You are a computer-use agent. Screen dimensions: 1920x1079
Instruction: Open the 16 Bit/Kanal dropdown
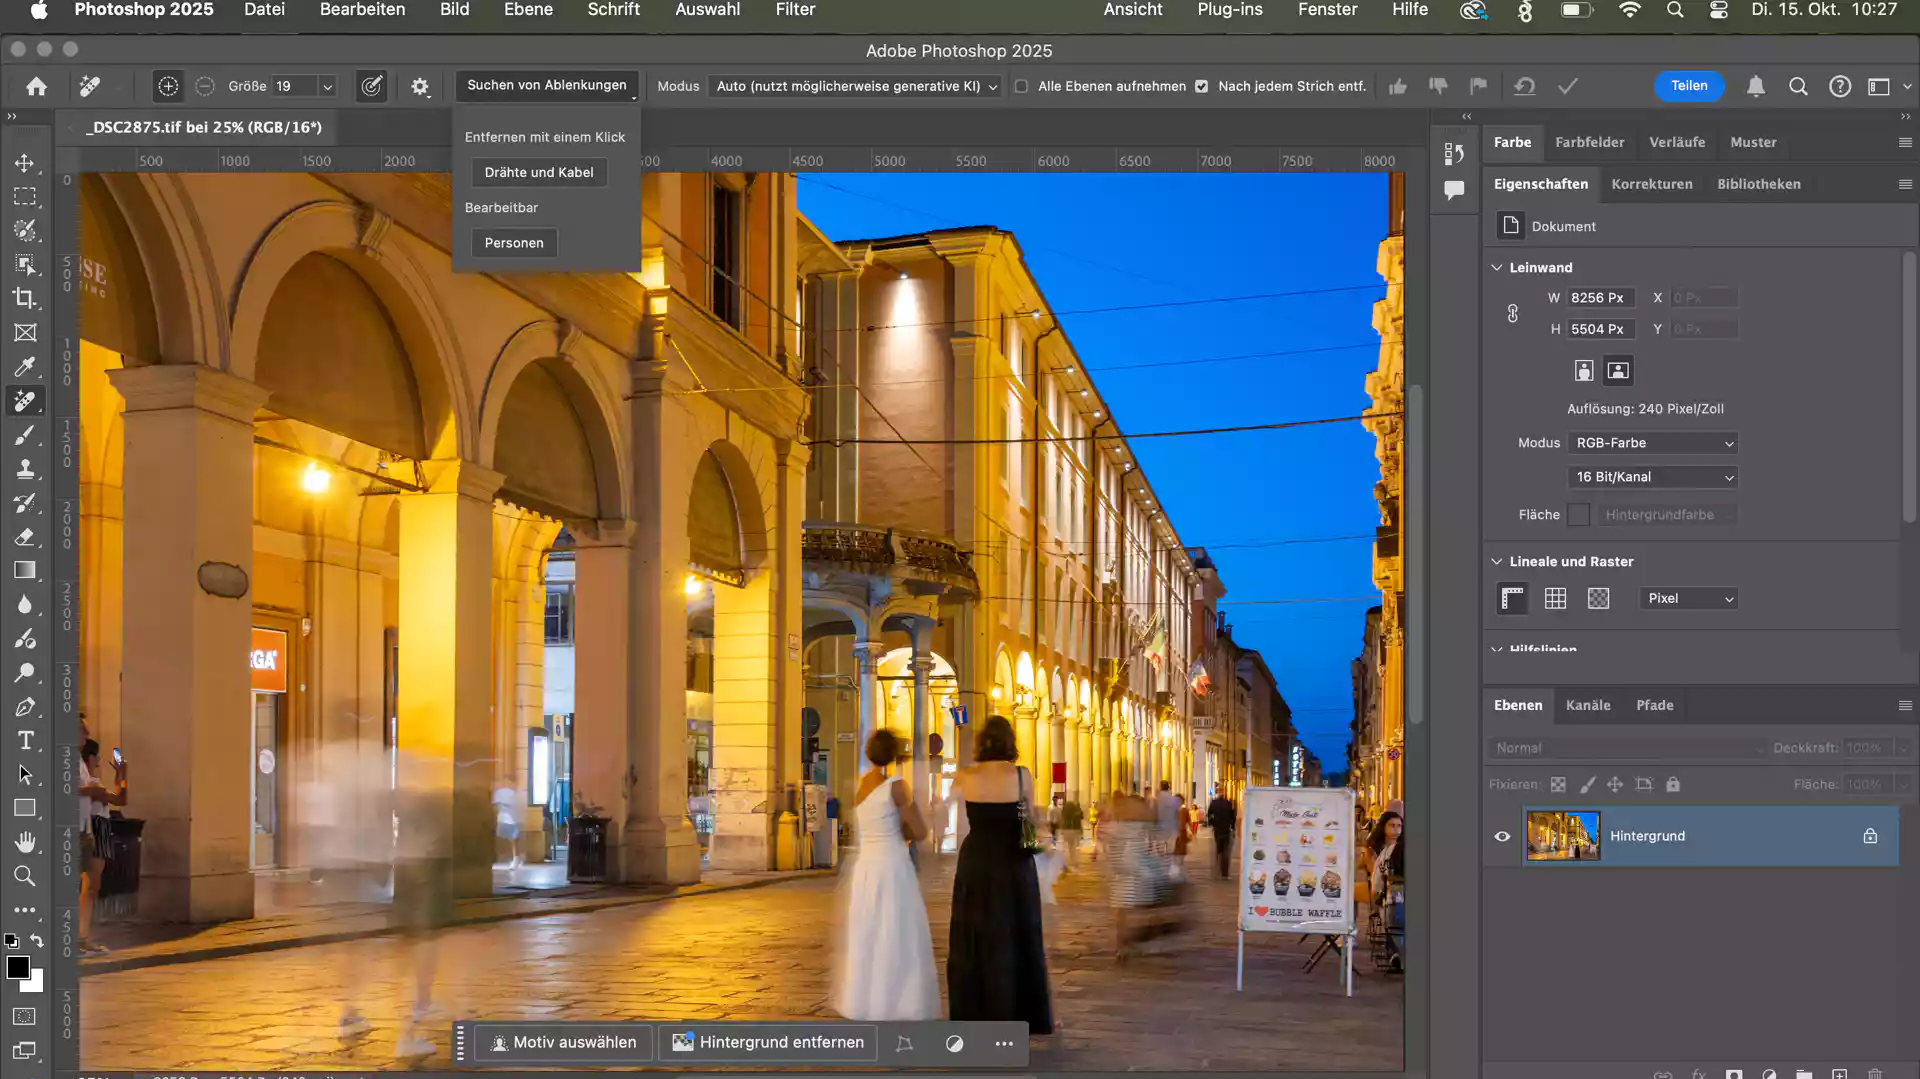[1652, 477]
